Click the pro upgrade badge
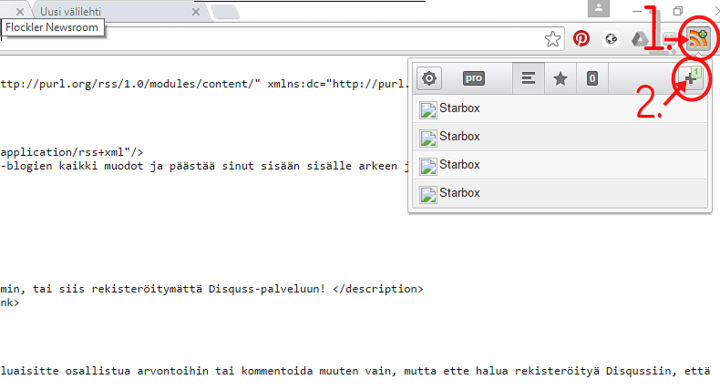Viewport: 720px width, 390px height. (x=474, y=79)
